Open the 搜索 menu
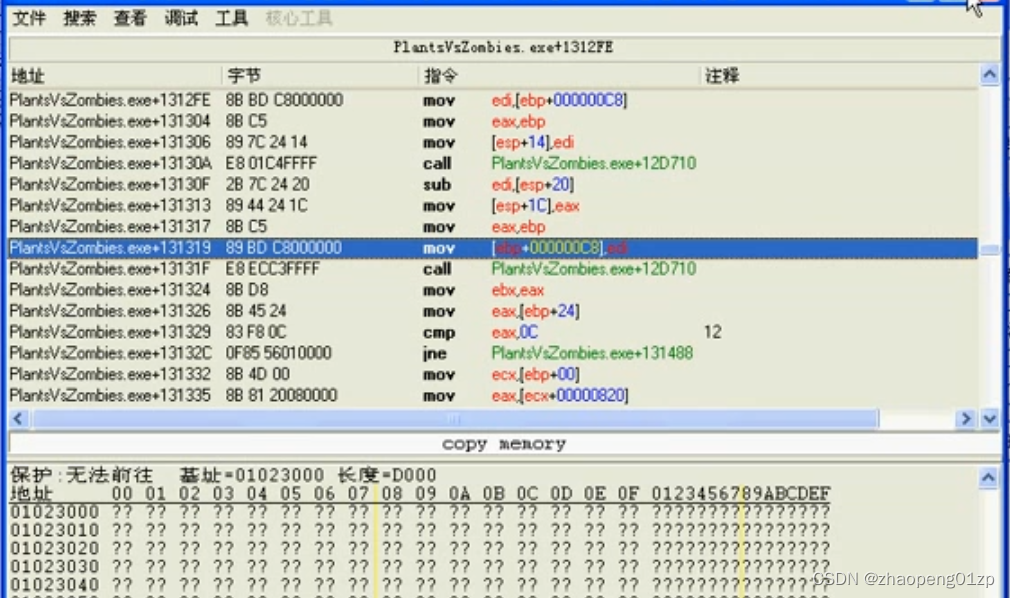This screenshot has height=598, width=1010. click(x=79, y=18)
